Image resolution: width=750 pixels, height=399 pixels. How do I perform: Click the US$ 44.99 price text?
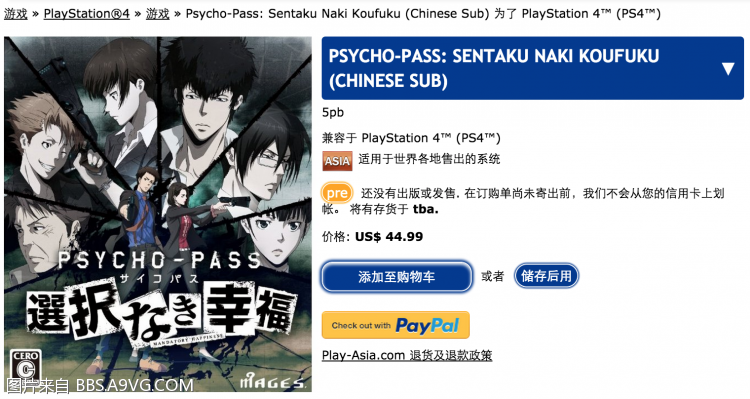coord(389,237)
